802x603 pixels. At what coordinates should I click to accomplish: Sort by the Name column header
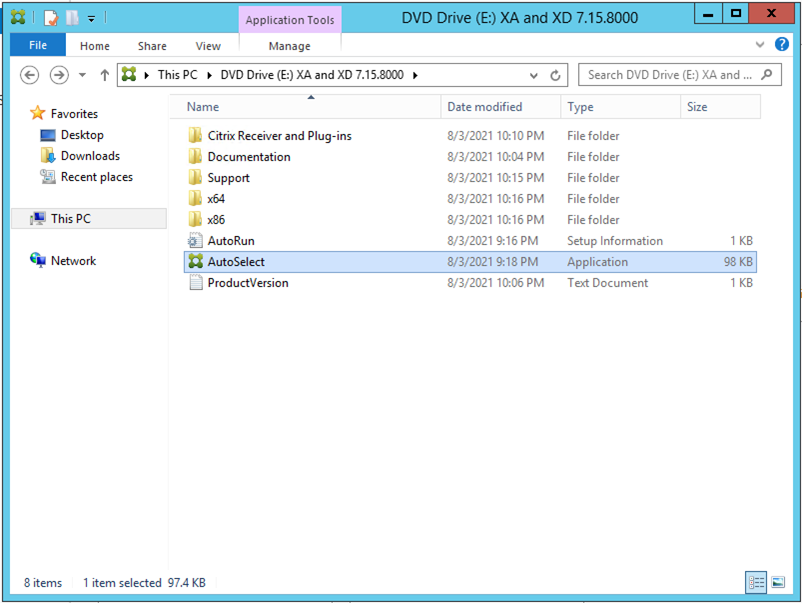tap(305, 107)
